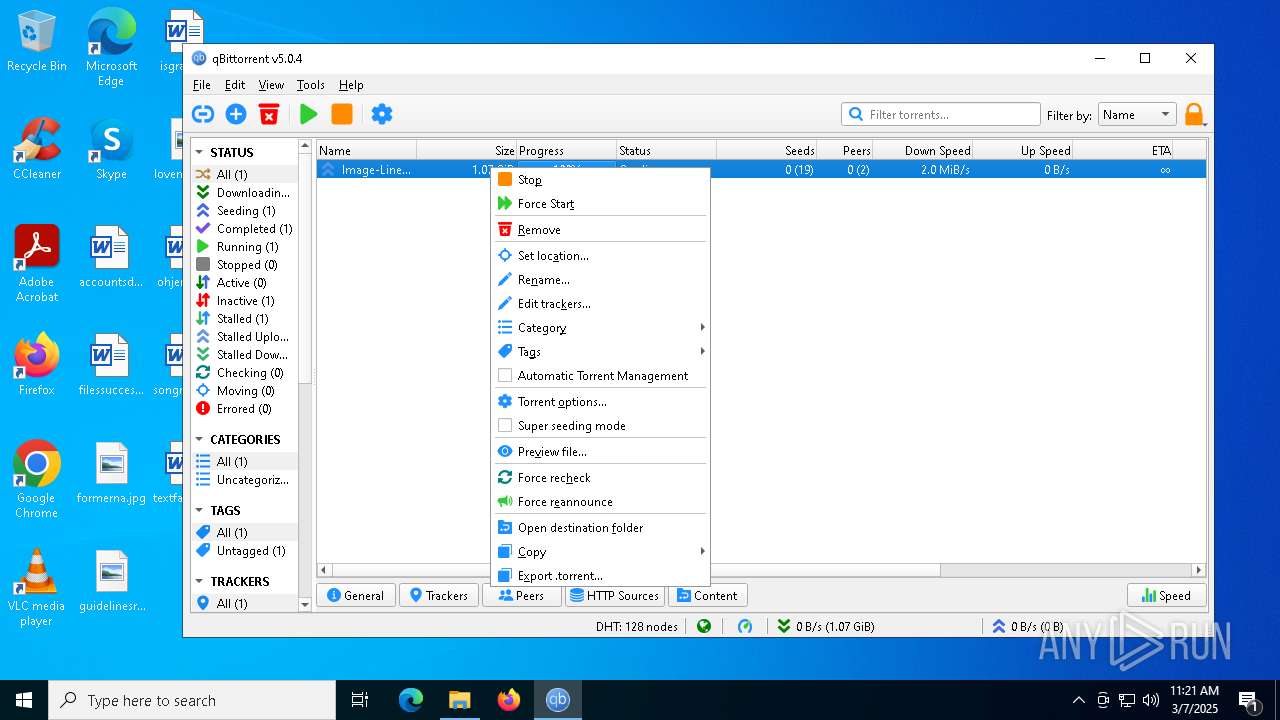Click the alternative speed limits gauge icon
The width and height of the screenshot is (1280, 720).
pyautogui.click(x=745, y=626)
